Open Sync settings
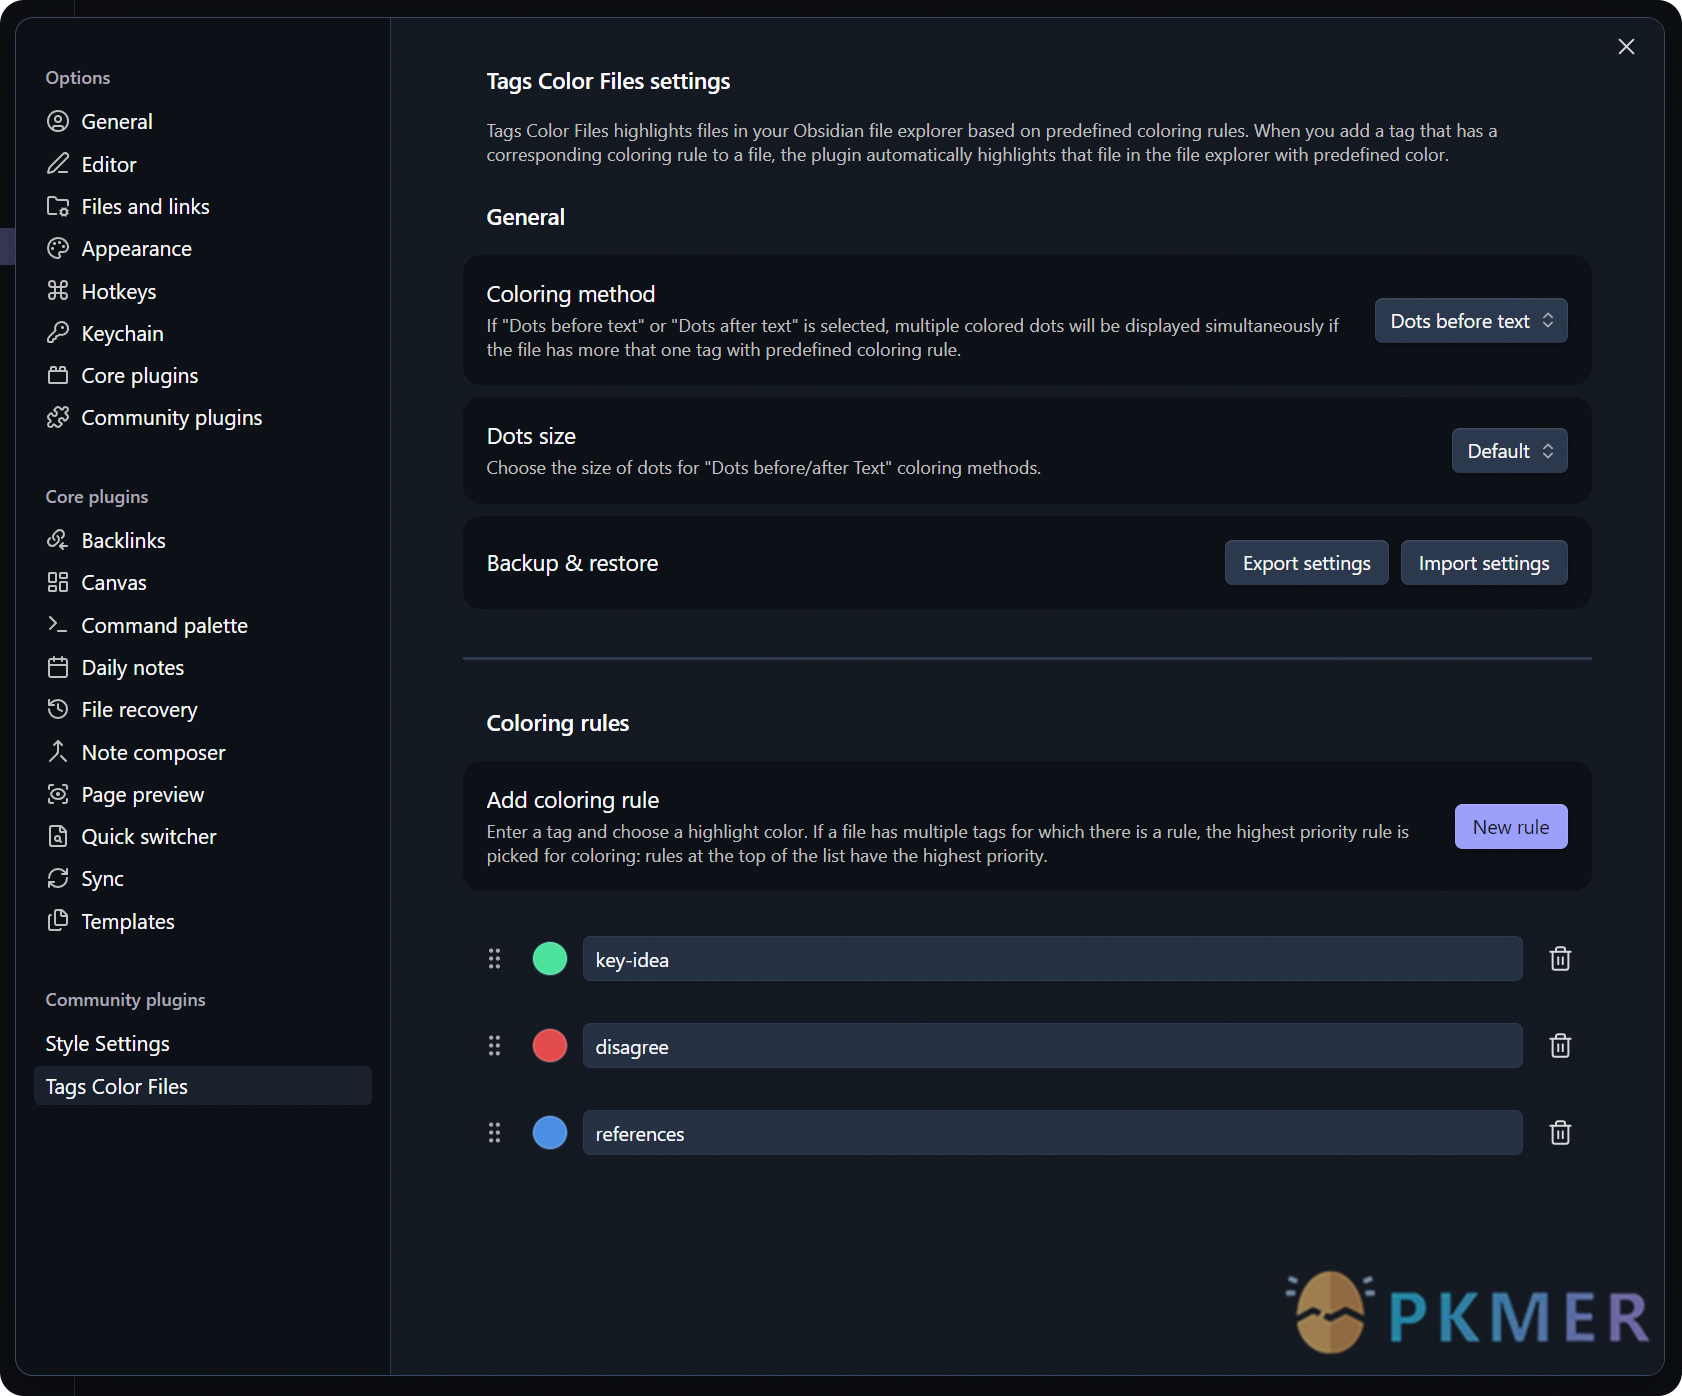Image resolution: width=1682 pixels, height=1396 pixels. 203,879
